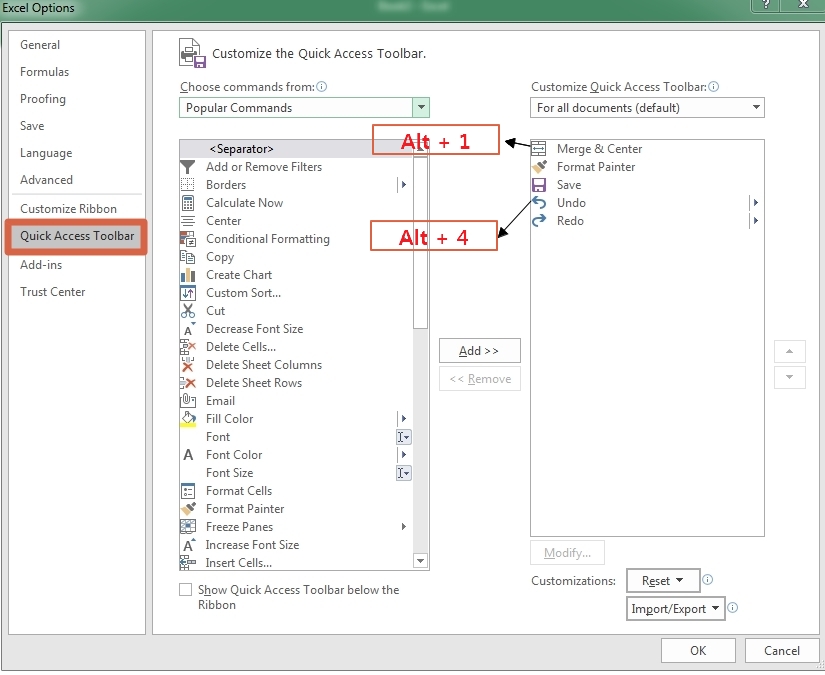Click Undo arrow icon in toolbar list
Image resolution: width=825 pixels, height=675 pixels.
point(539,203)
